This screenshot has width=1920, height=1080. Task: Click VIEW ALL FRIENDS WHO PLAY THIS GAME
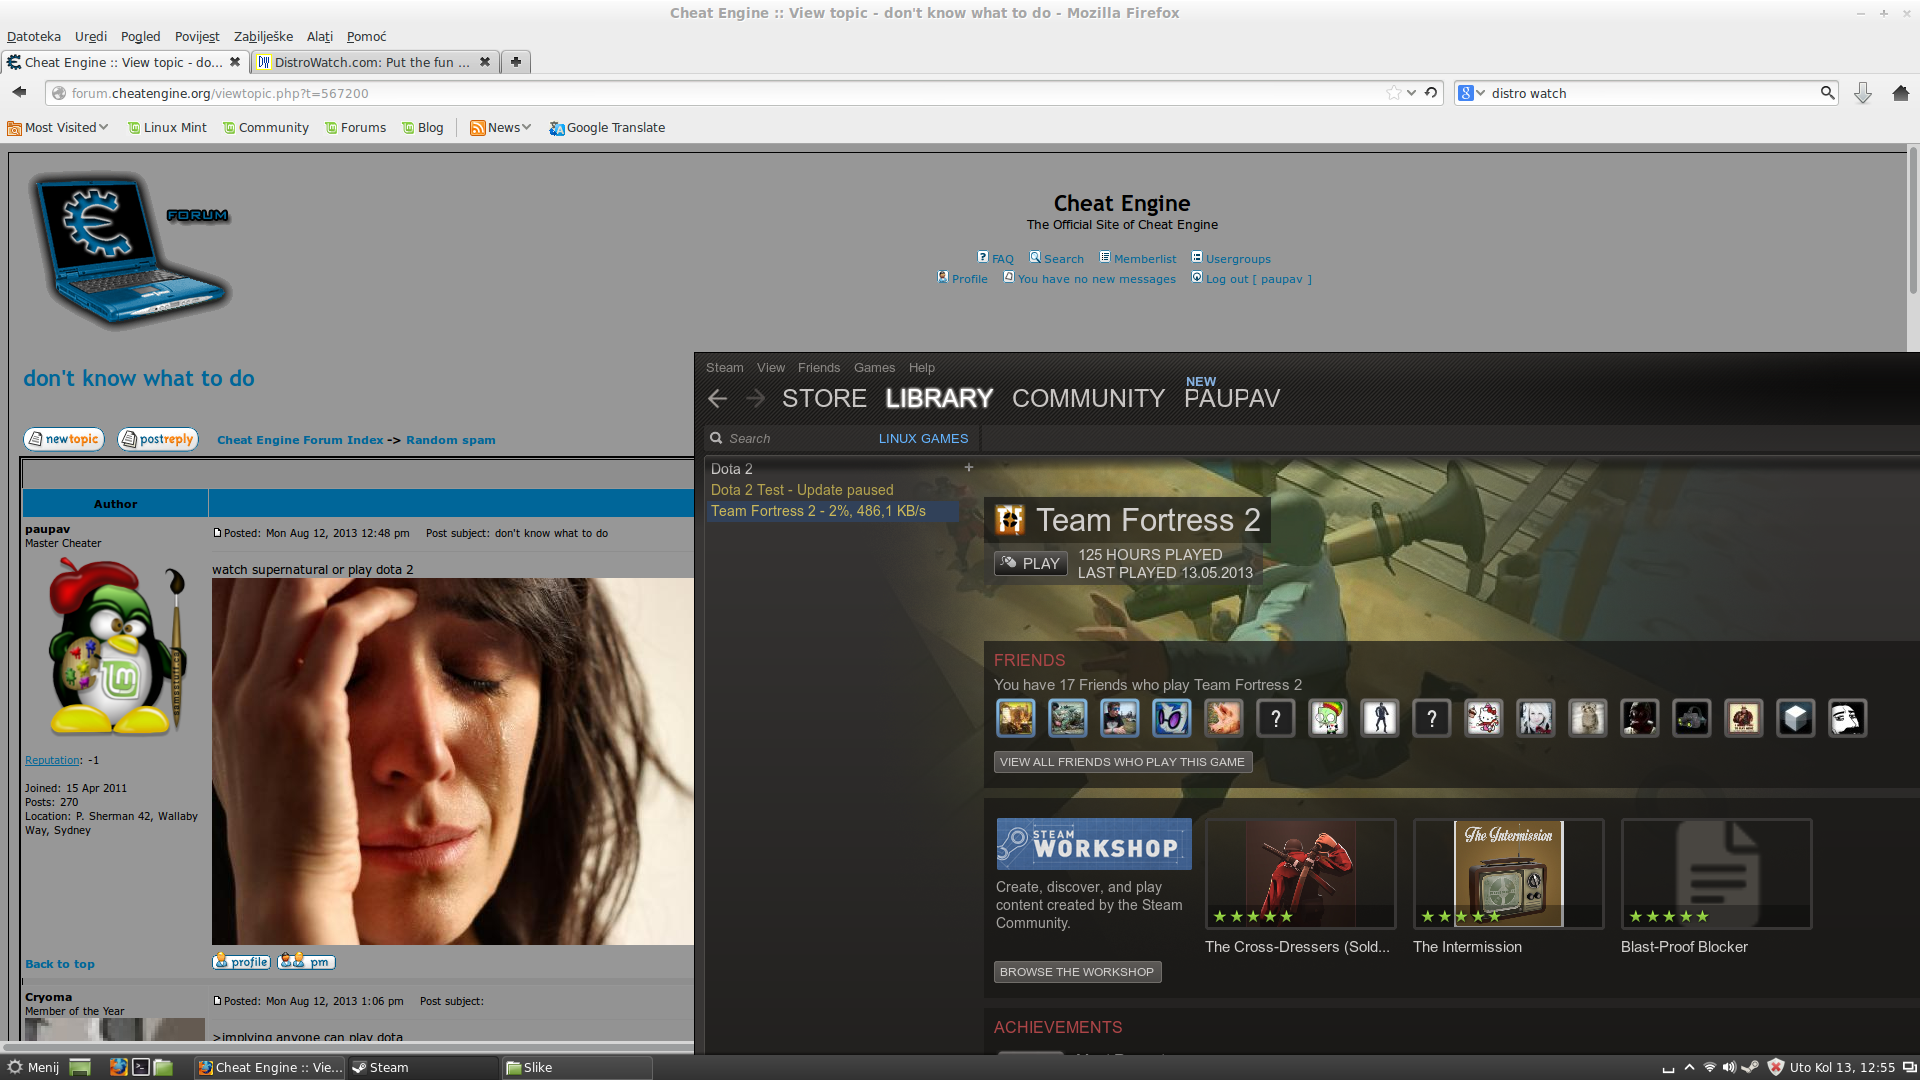[x=1123, y=762]
